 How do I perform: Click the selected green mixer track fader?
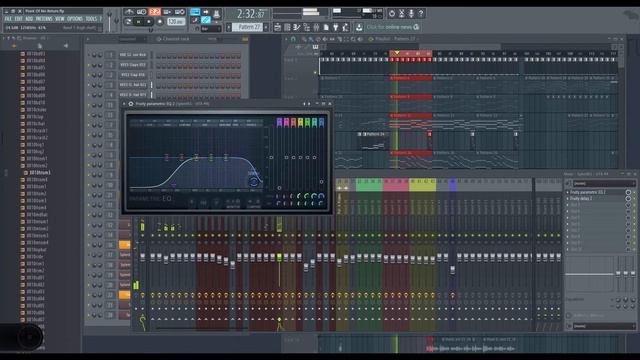pos(280,257)
